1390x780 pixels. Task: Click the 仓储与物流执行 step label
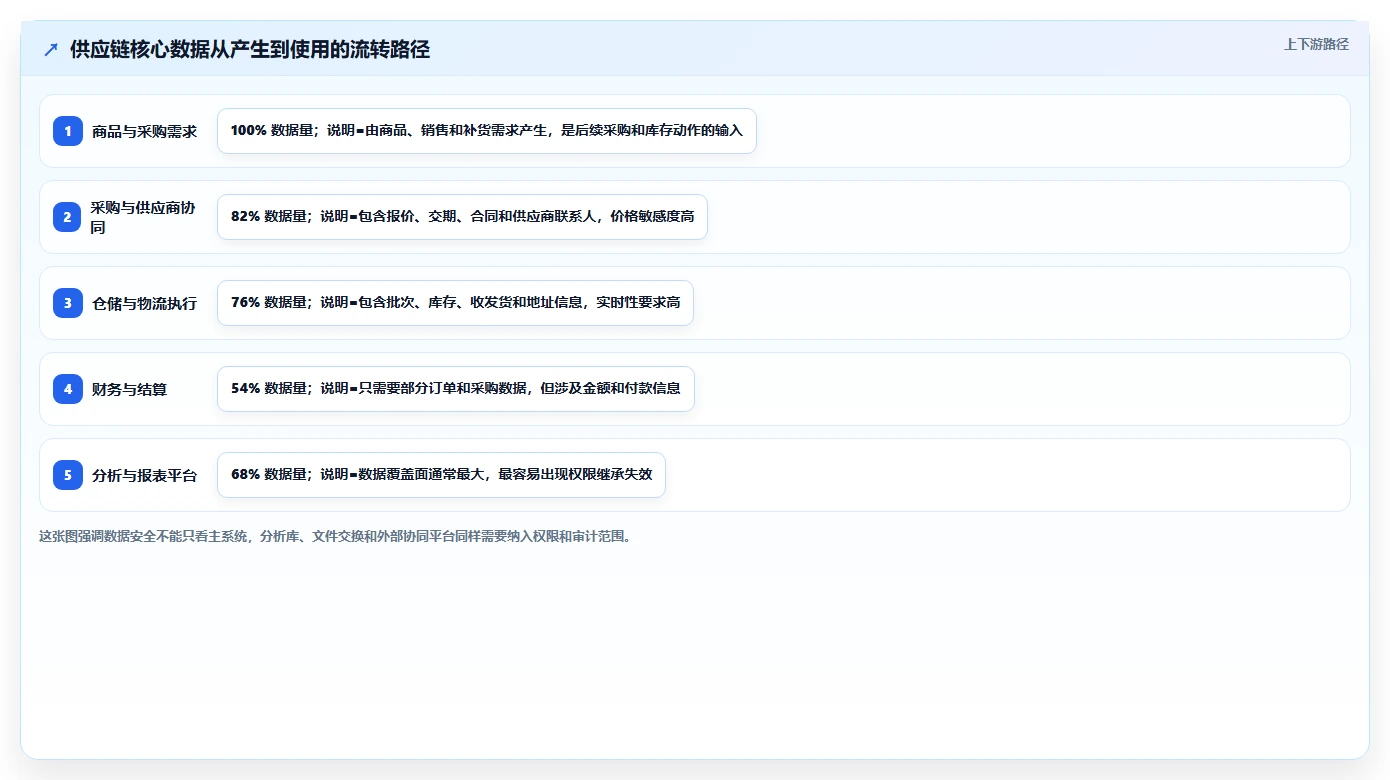144,303
